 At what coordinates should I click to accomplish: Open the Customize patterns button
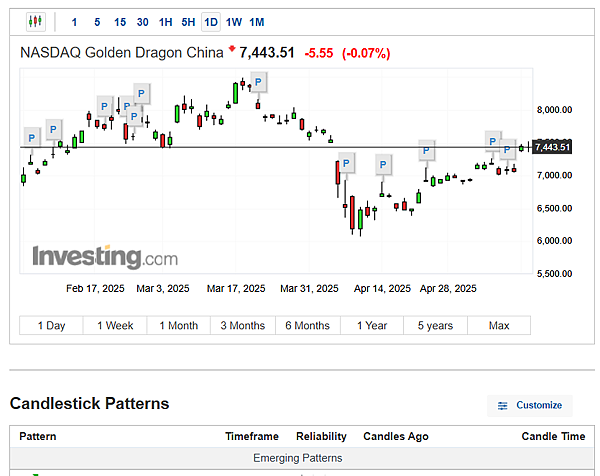(x=531, y=405)
